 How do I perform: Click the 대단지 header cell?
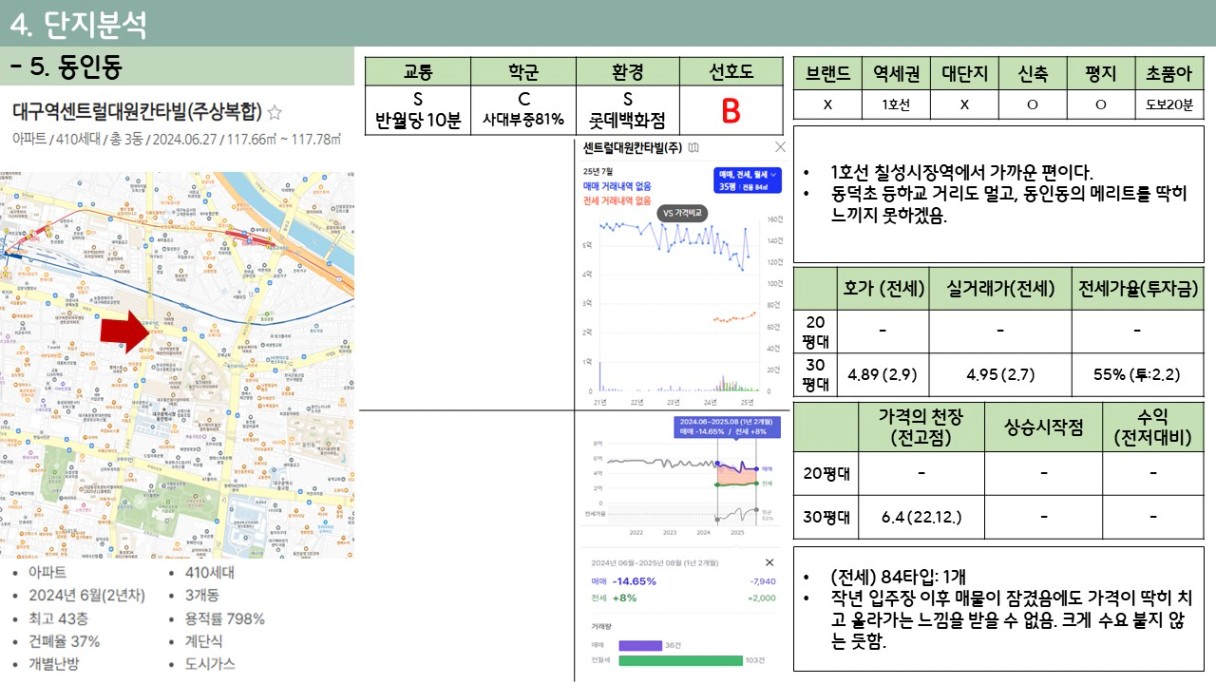(964, 73)
